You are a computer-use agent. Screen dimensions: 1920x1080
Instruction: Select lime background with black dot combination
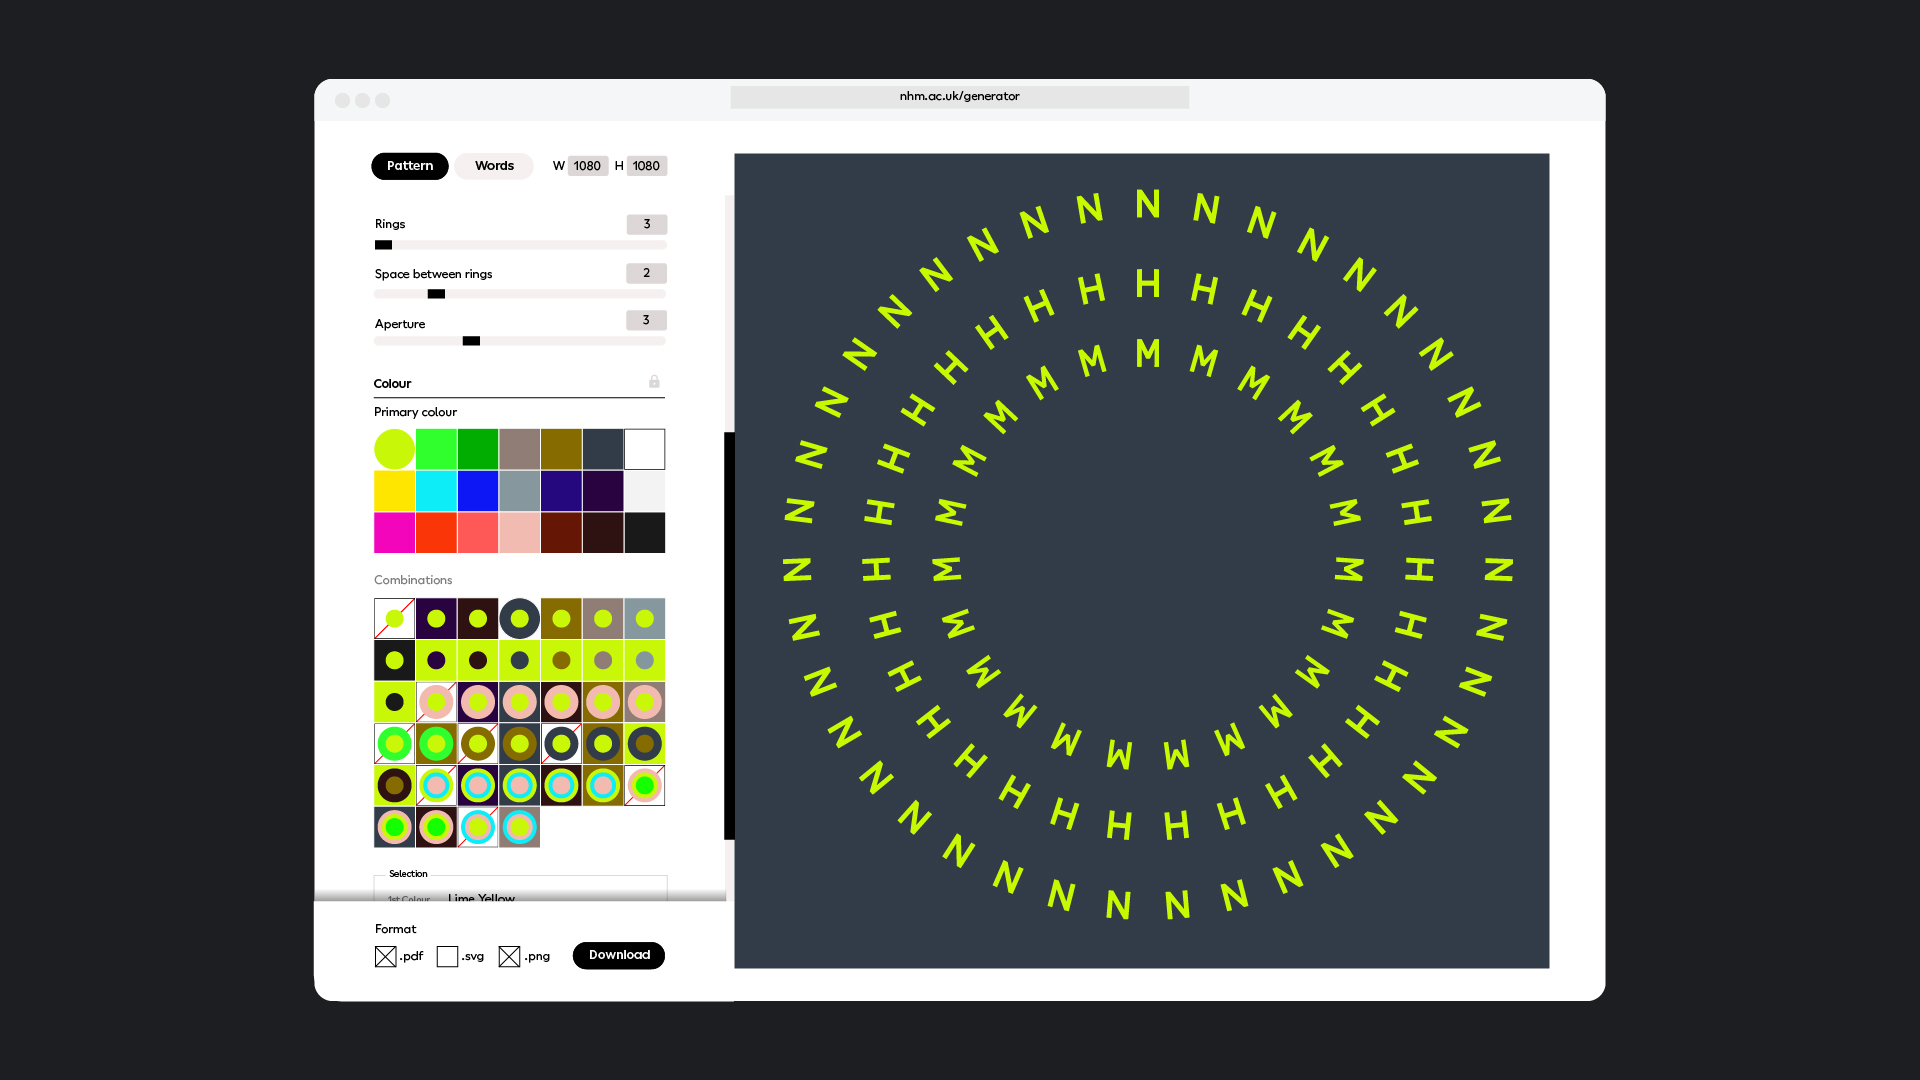(394, 702)
